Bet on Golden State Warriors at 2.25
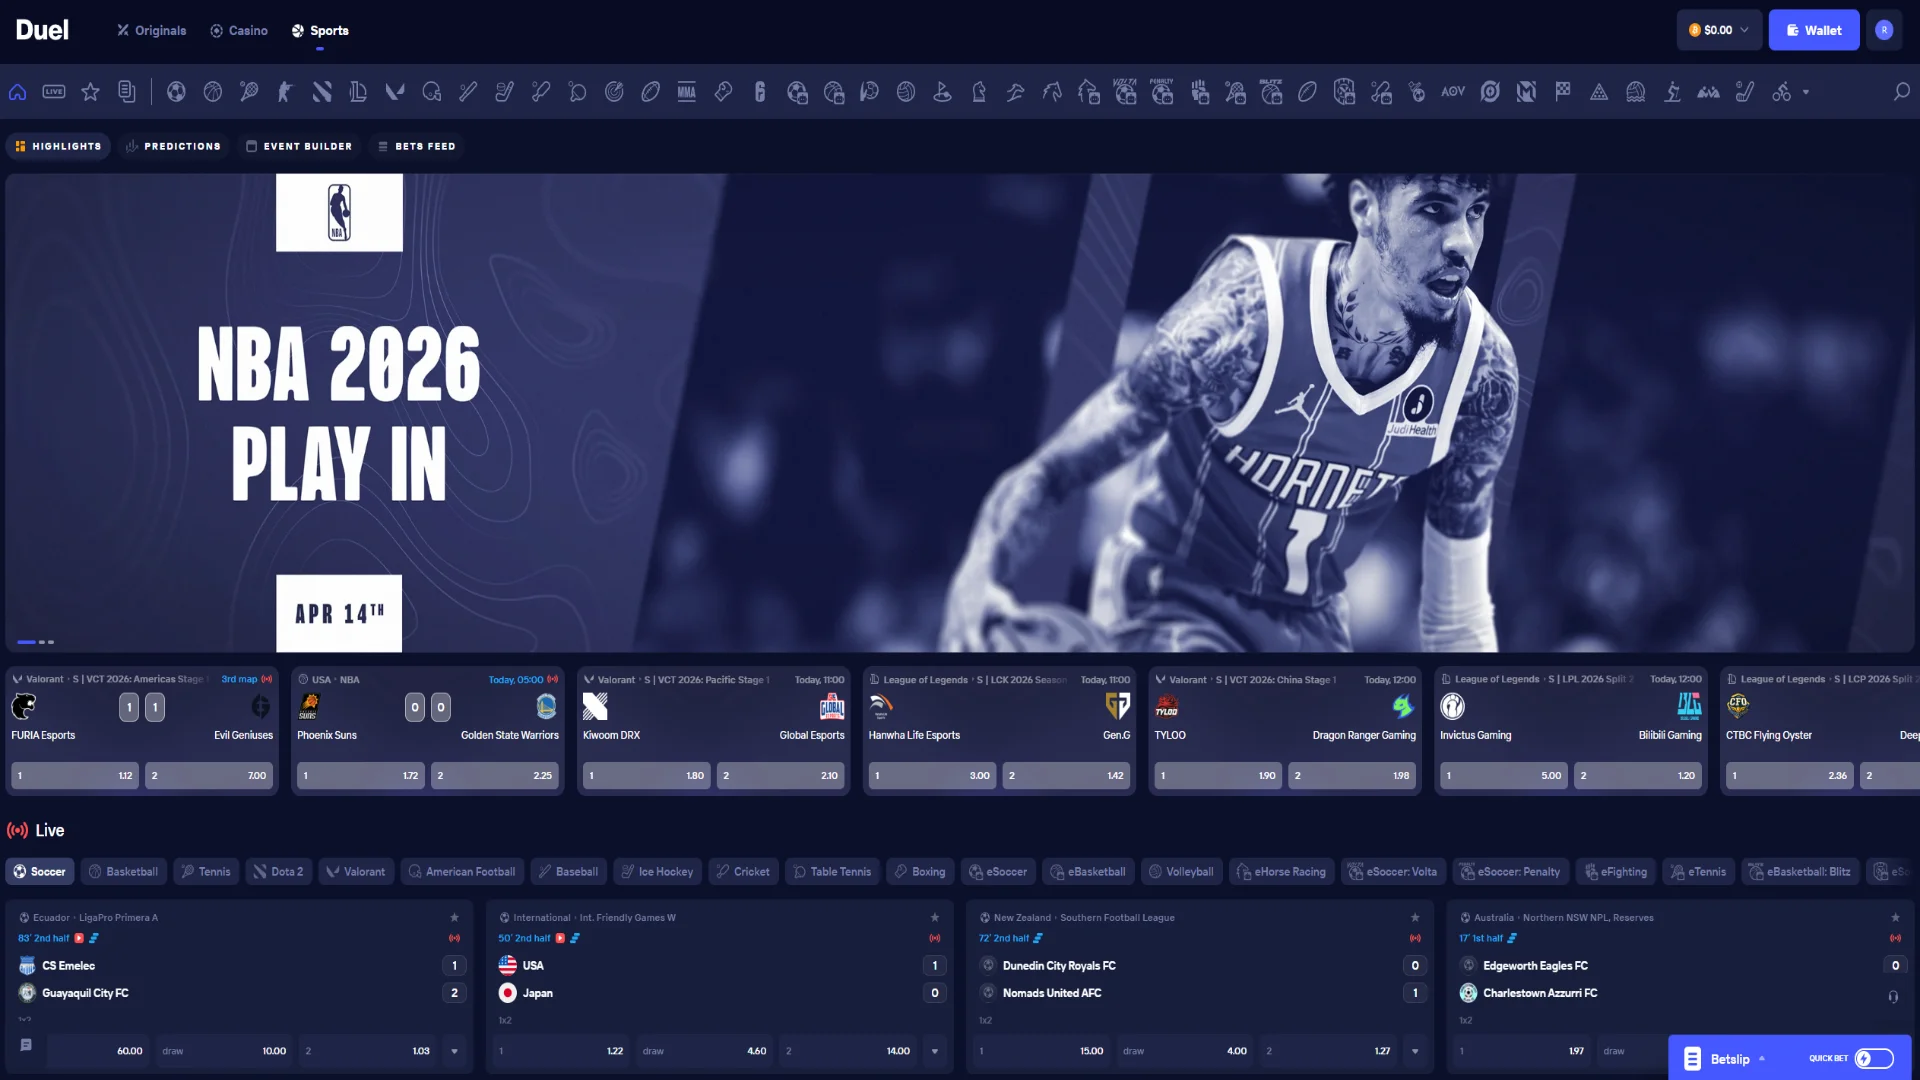 click(495, 775)
